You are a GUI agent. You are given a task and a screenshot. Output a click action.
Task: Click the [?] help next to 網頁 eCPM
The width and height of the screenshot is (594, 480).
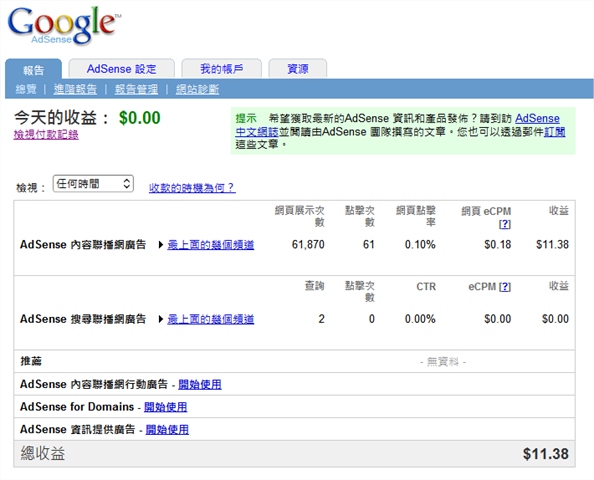coord(505,224)
